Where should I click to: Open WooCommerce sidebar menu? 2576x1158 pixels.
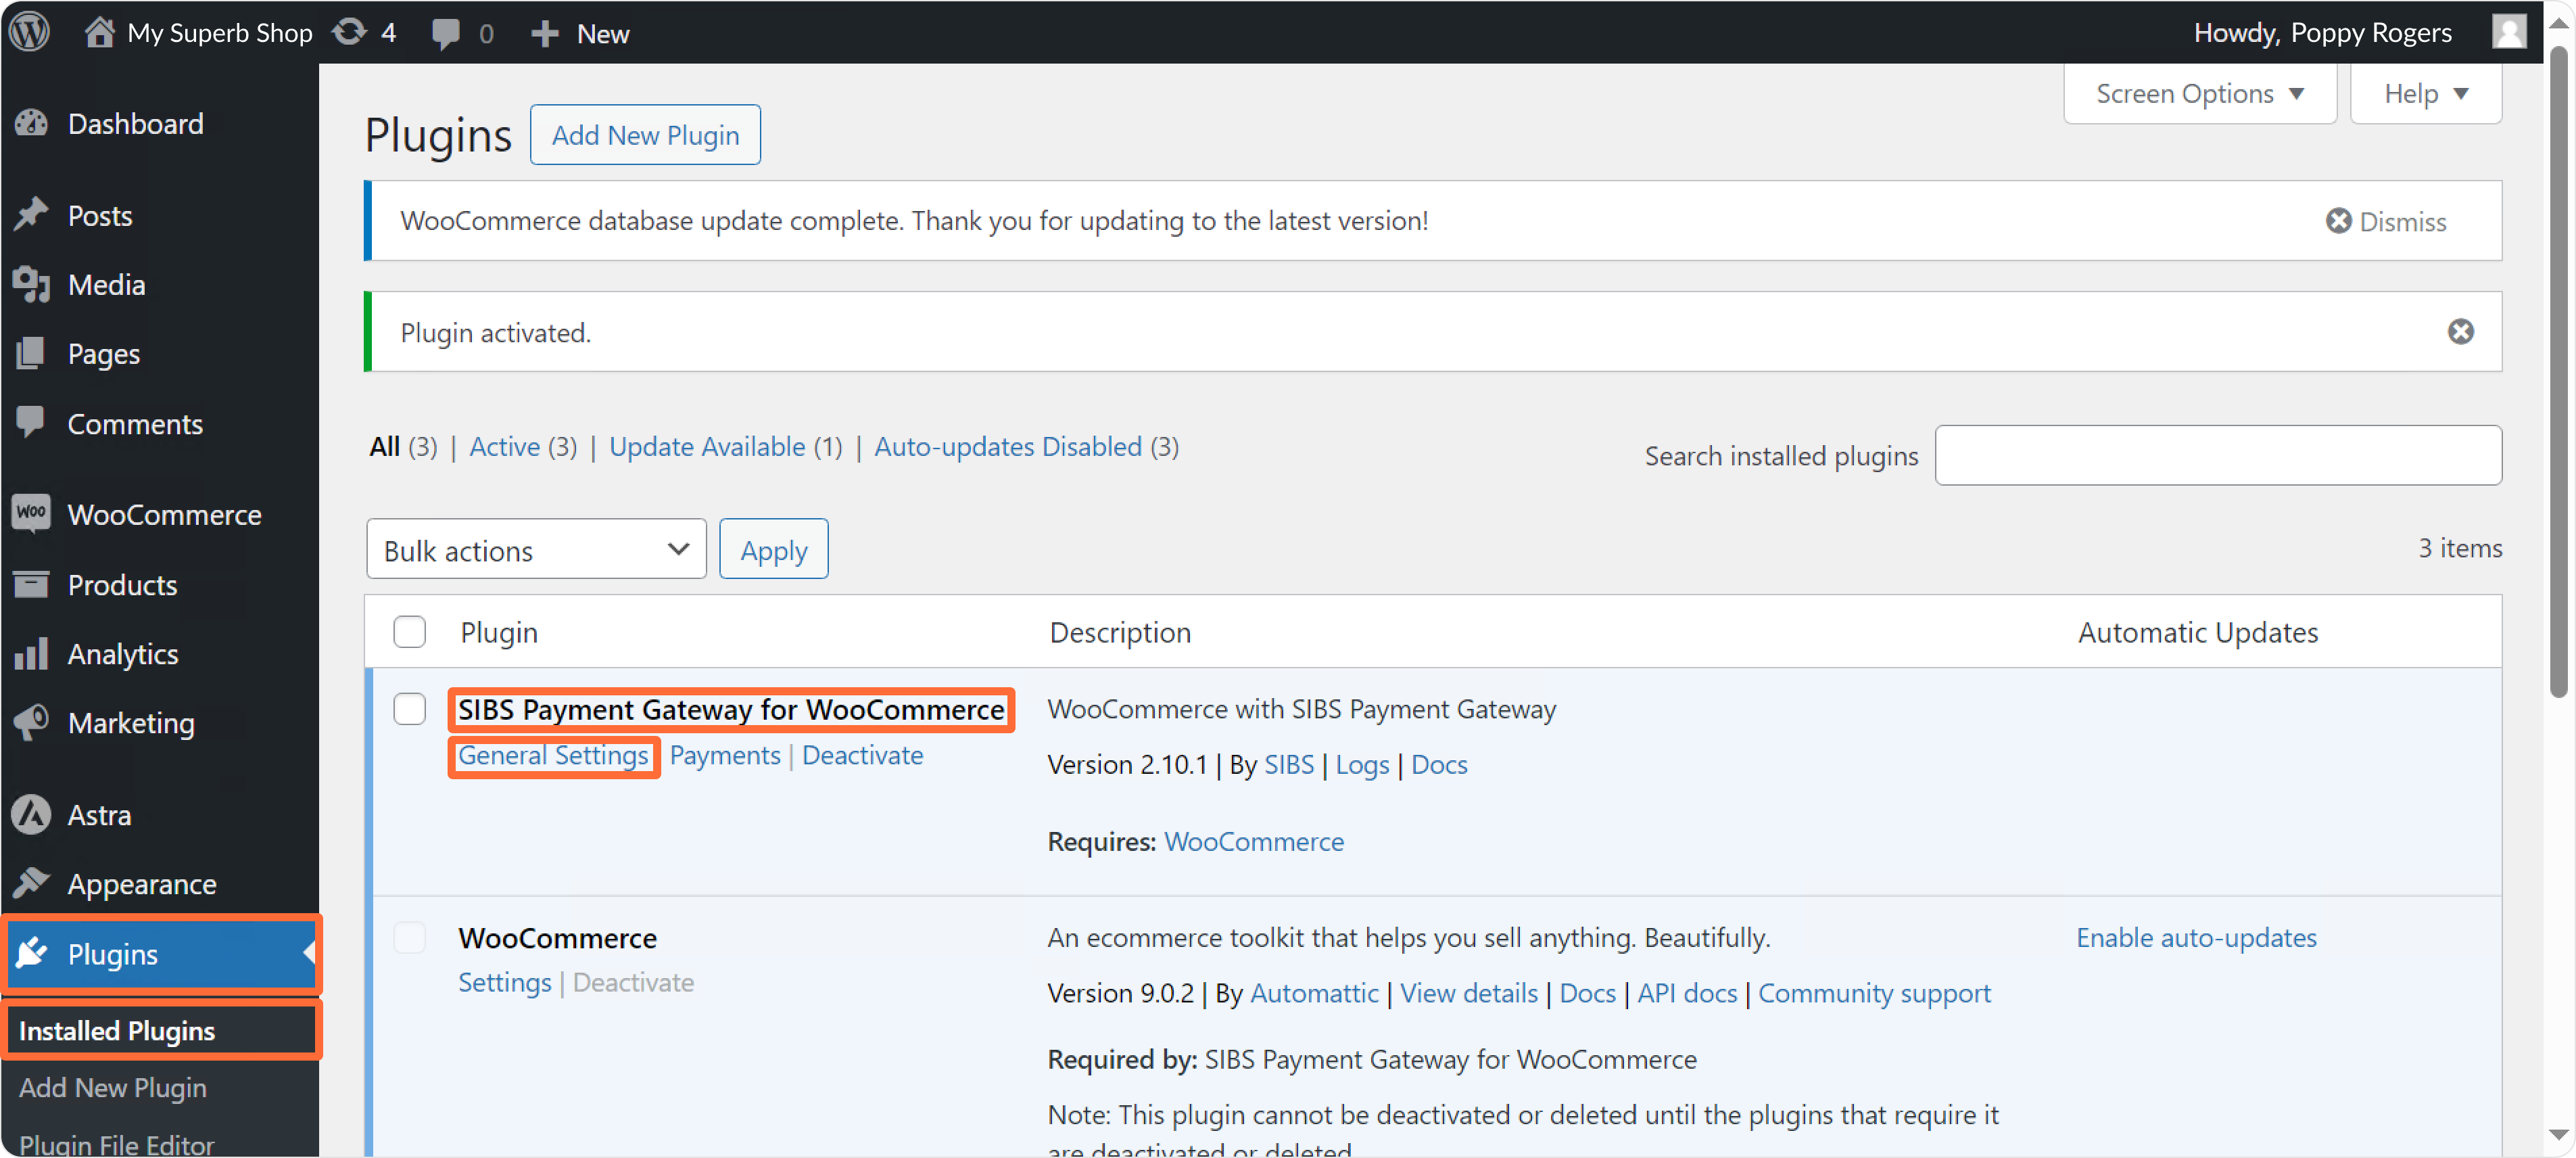click(x=164, y=514)
